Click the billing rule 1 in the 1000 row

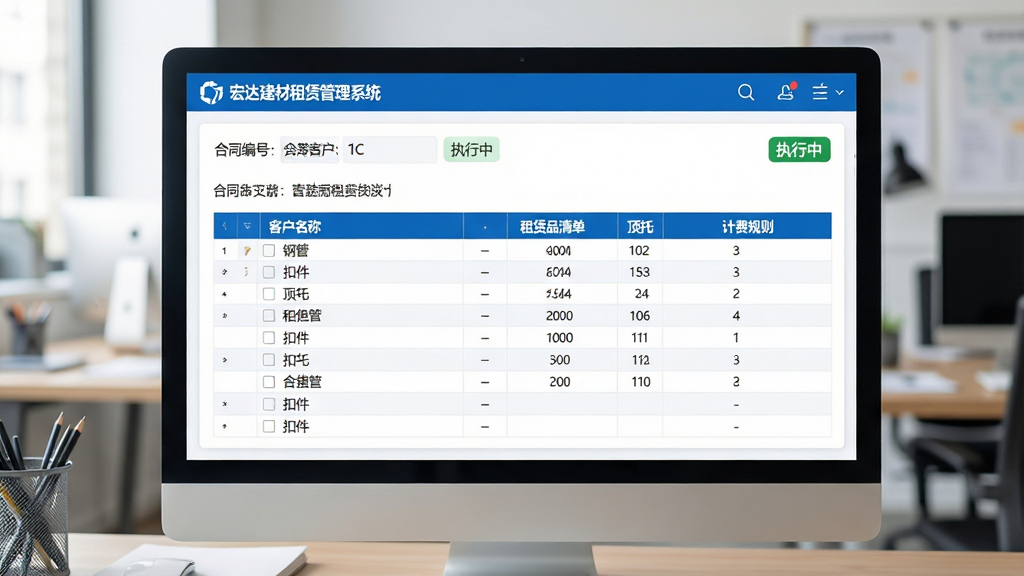coord(736,338)
